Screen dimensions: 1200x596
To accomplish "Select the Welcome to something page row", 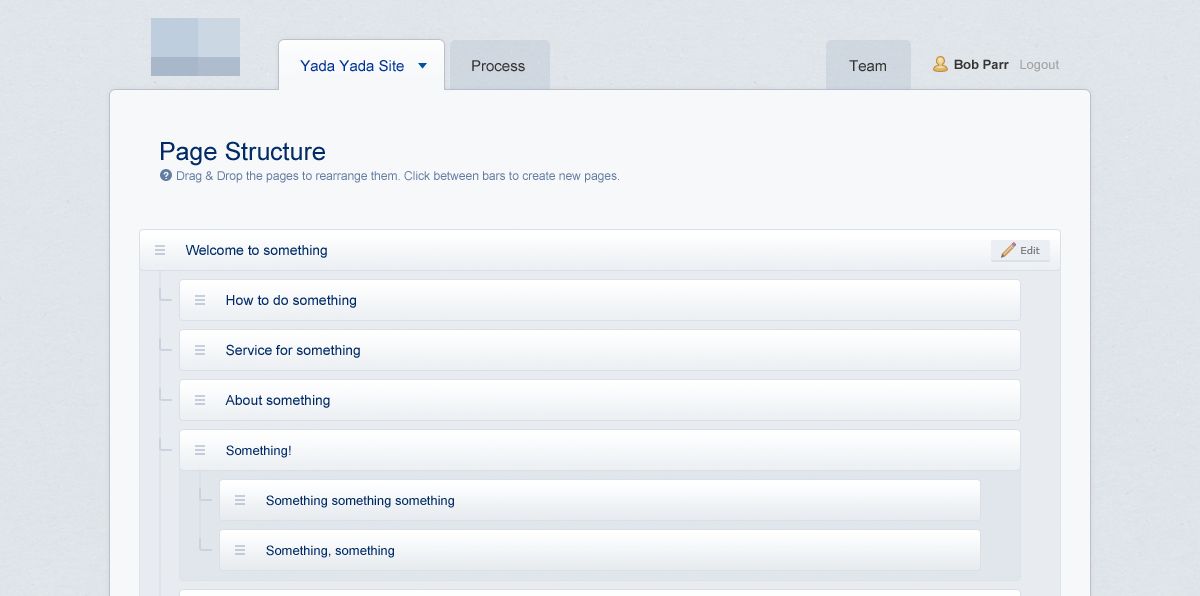I will (600, 250).
